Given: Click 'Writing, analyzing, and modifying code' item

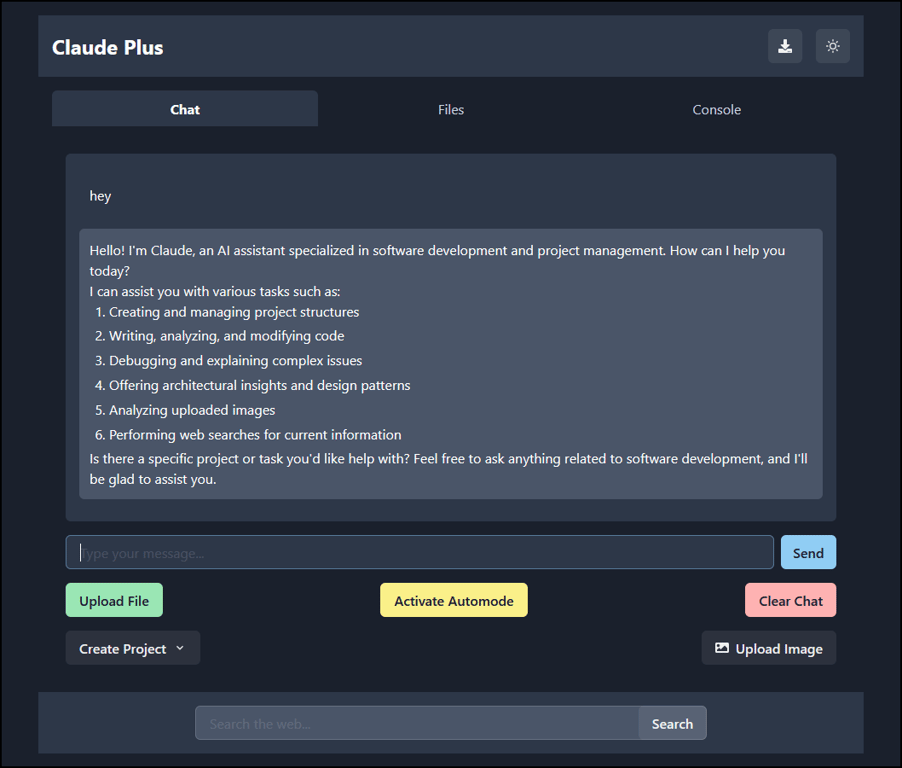Looking at the screenshot, I should click(227, 336).
